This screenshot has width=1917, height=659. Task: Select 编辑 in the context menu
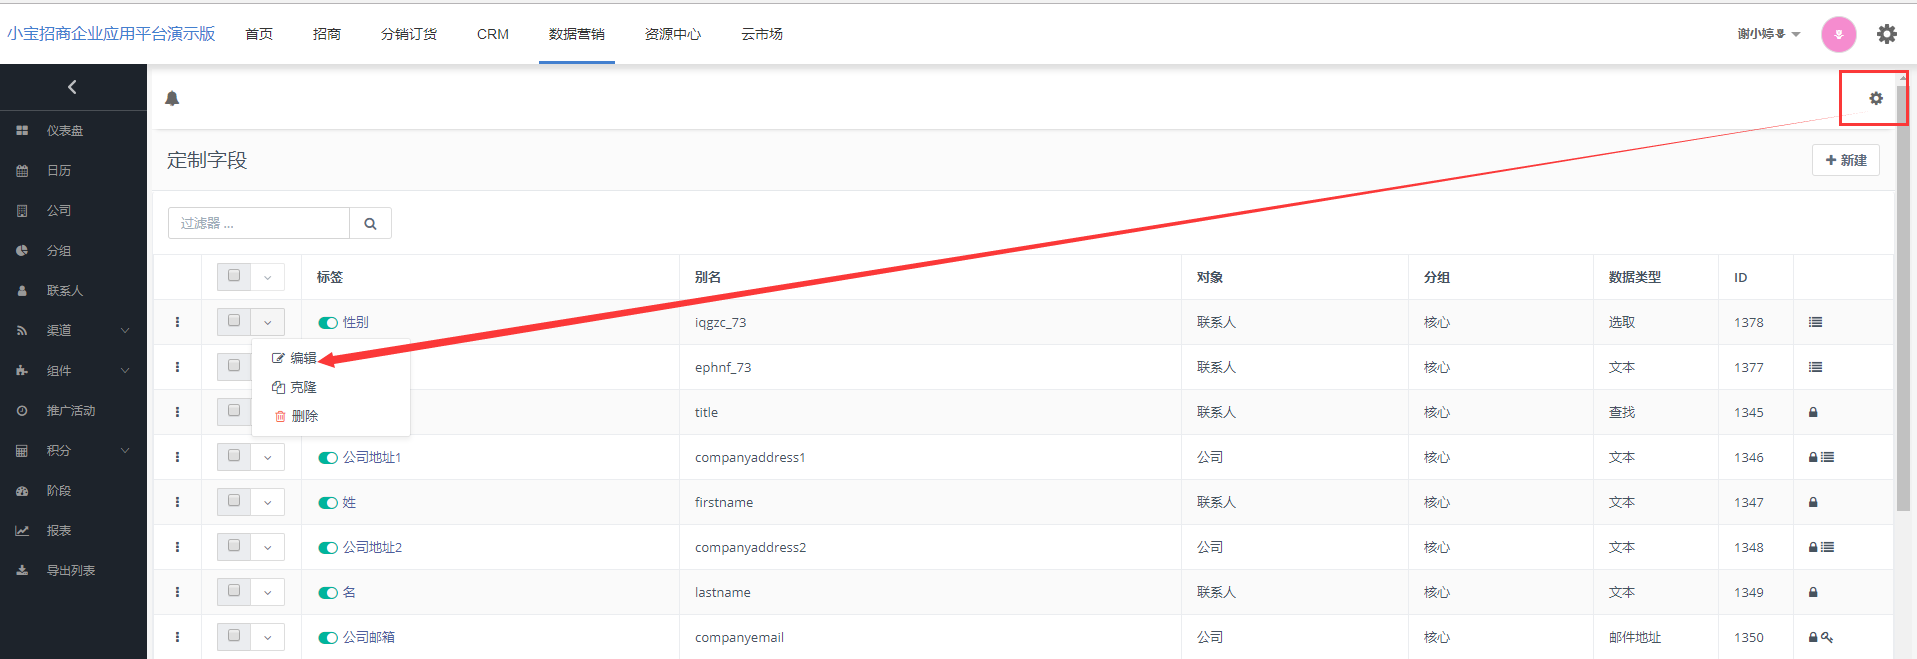[302, 358]
